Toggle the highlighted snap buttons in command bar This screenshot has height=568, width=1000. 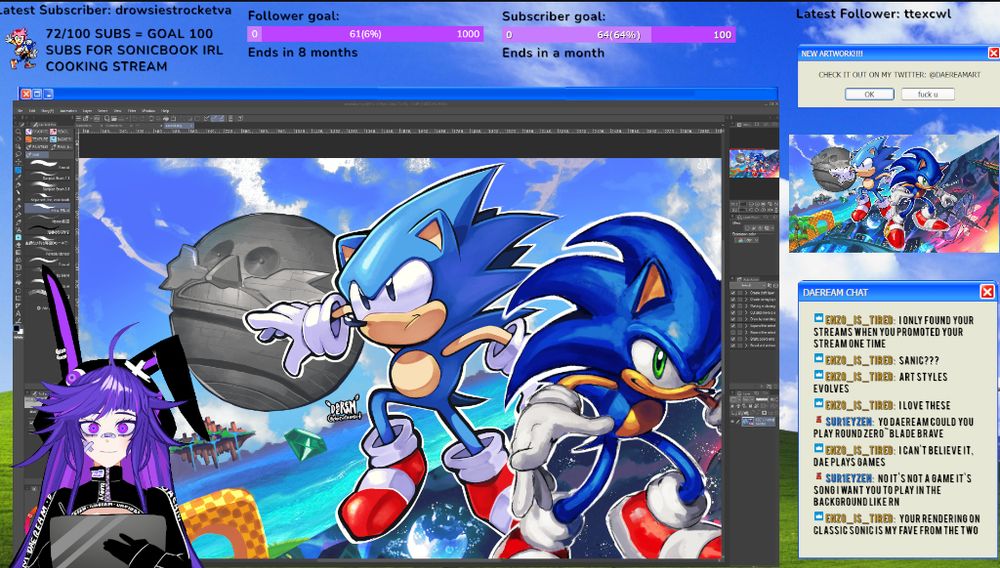tap(217, 119)
